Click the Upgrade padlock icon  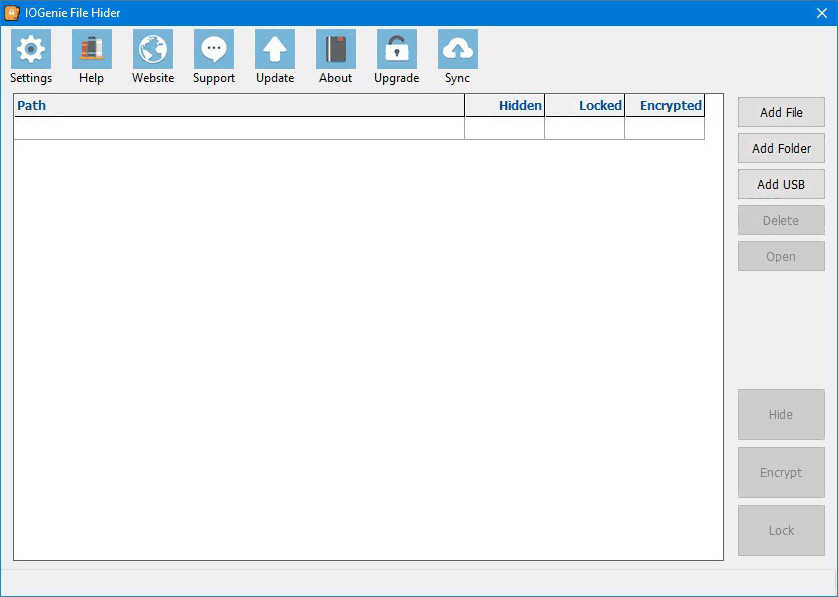(397, 49)
